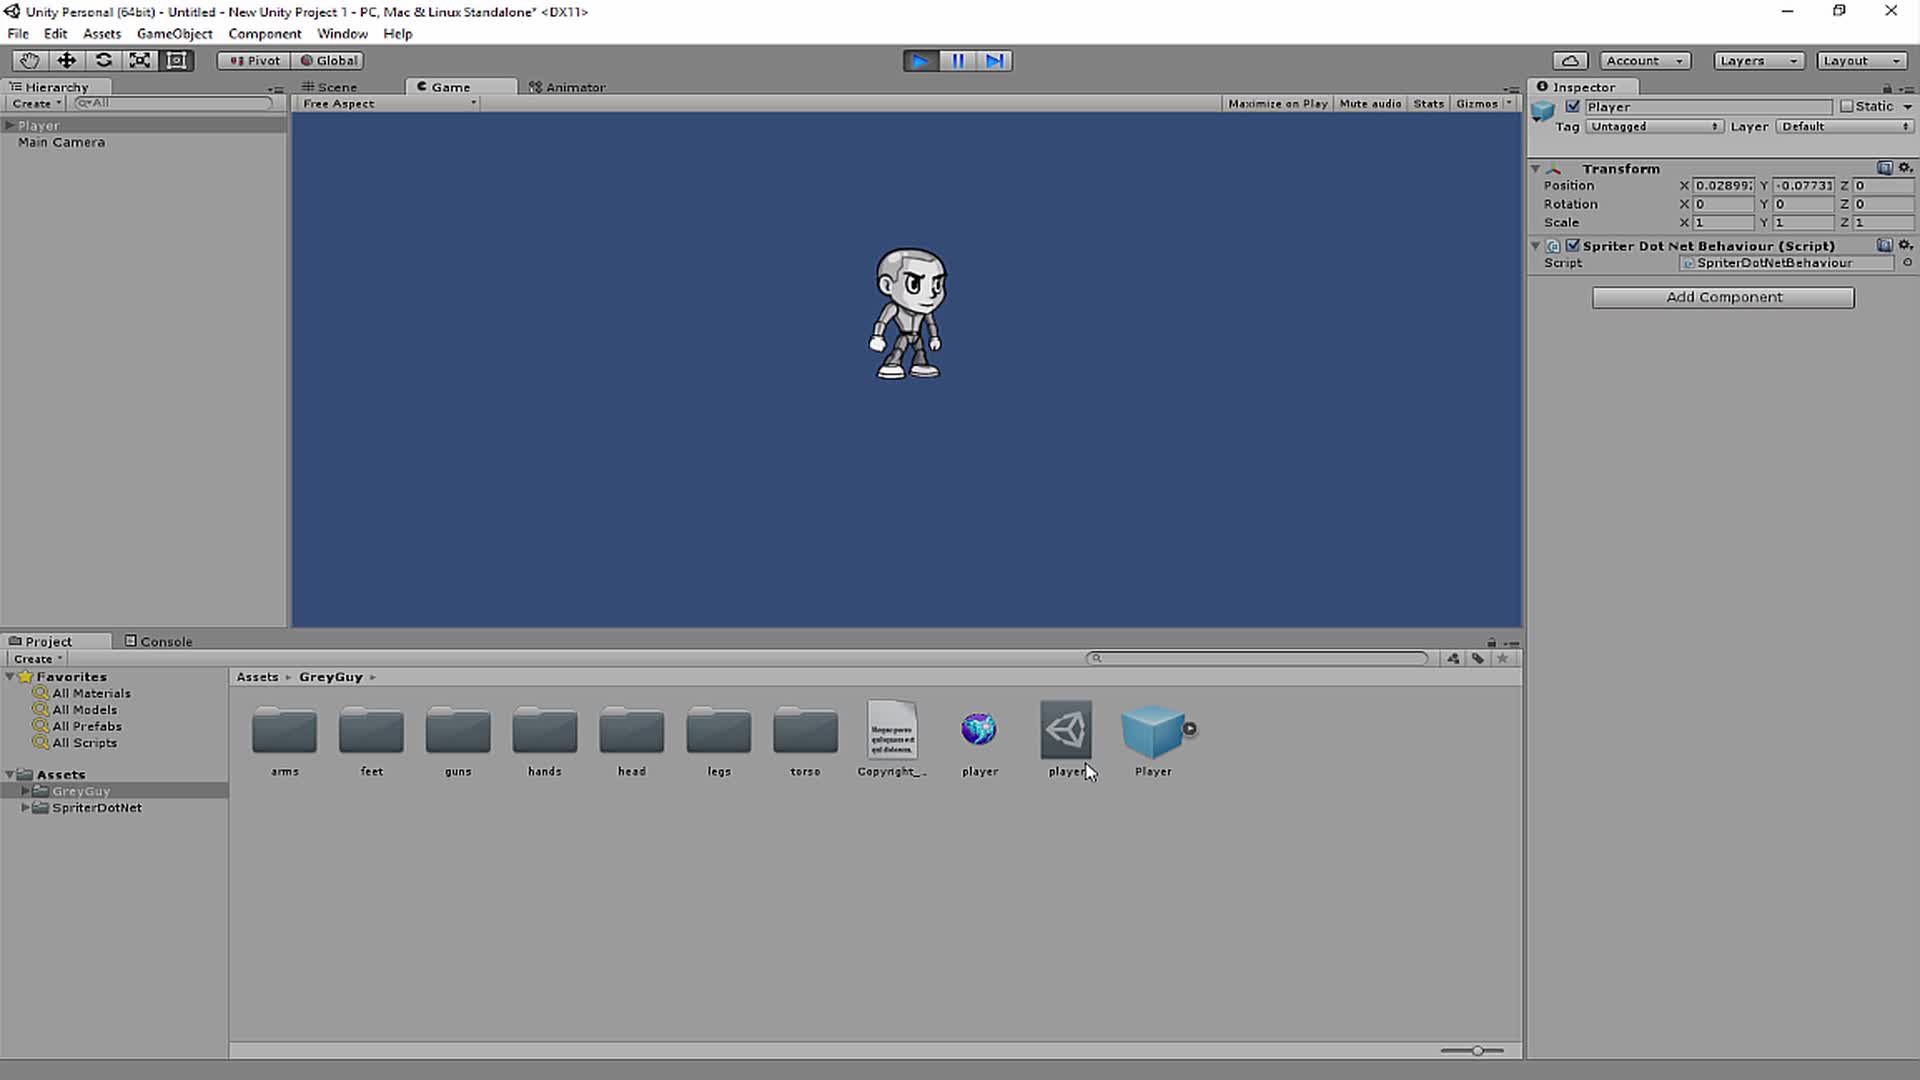This screenshot has width=1920, height=1080.
Task: Open the cloud services icon
Action: (x=1570, y=61)
